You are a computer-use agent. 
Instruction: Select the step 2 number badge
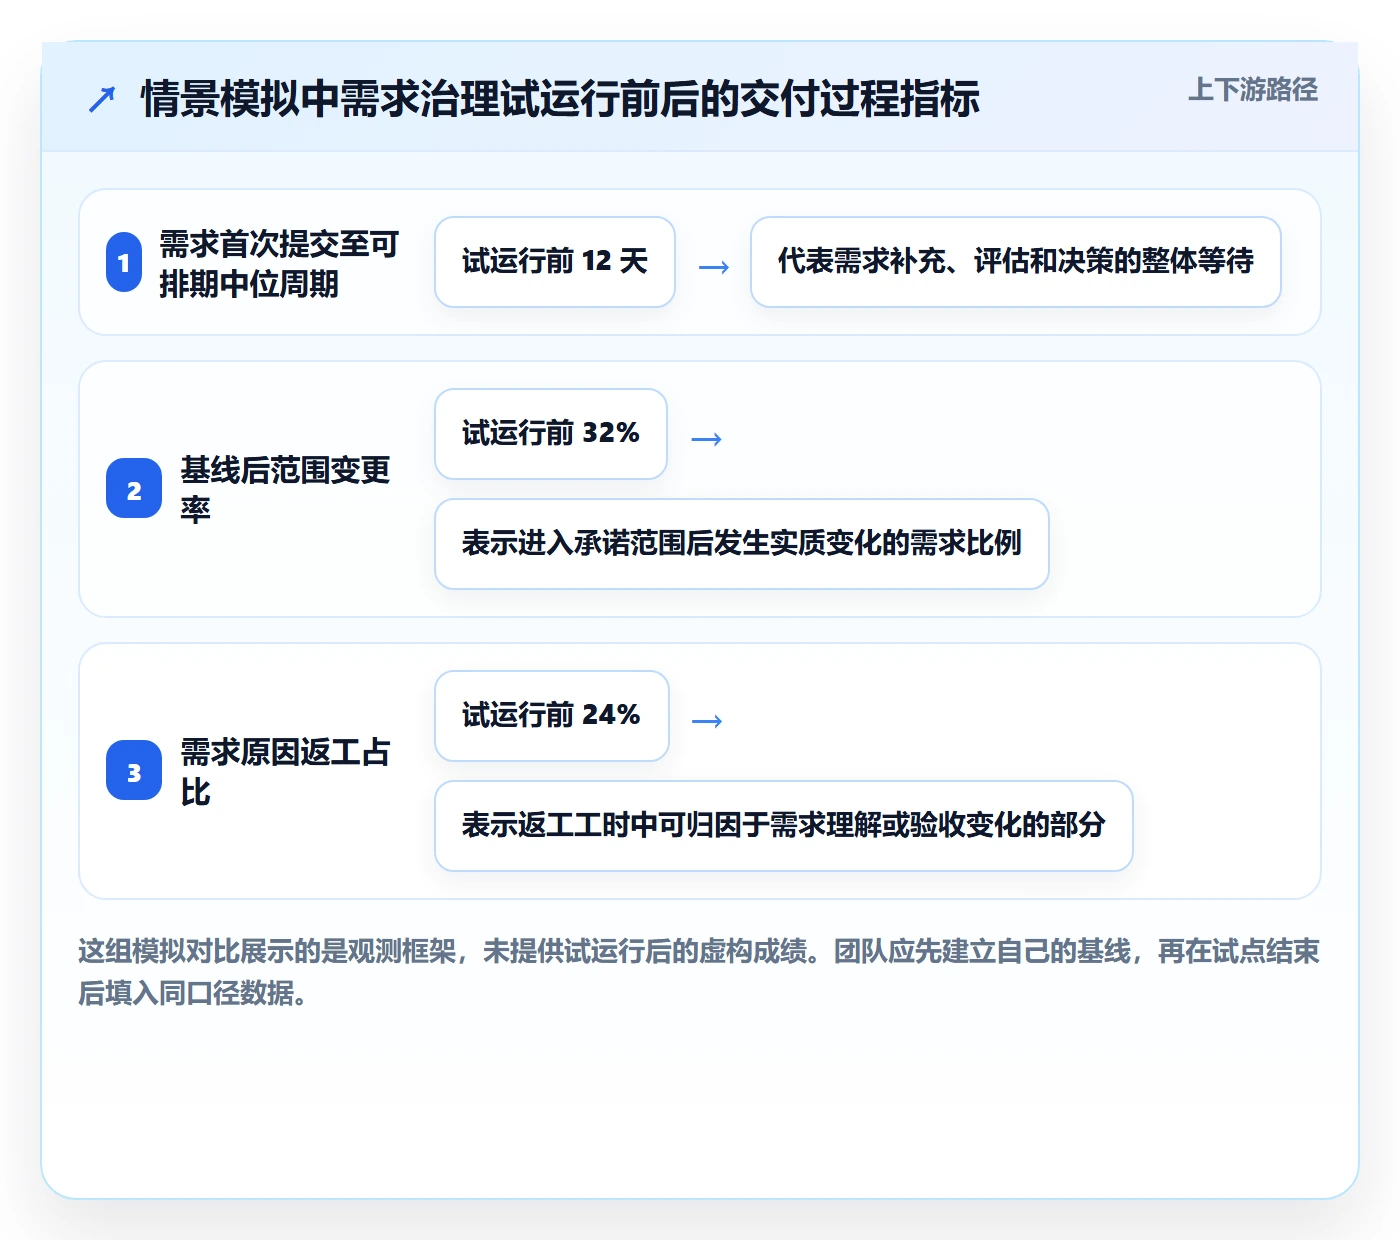[x=134, y=488]
